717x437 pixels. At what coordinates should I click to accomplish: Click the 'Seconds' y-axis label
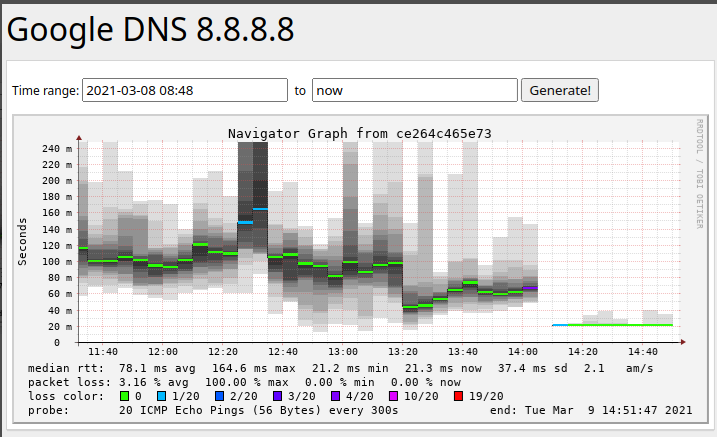click(x=22, y=242)
